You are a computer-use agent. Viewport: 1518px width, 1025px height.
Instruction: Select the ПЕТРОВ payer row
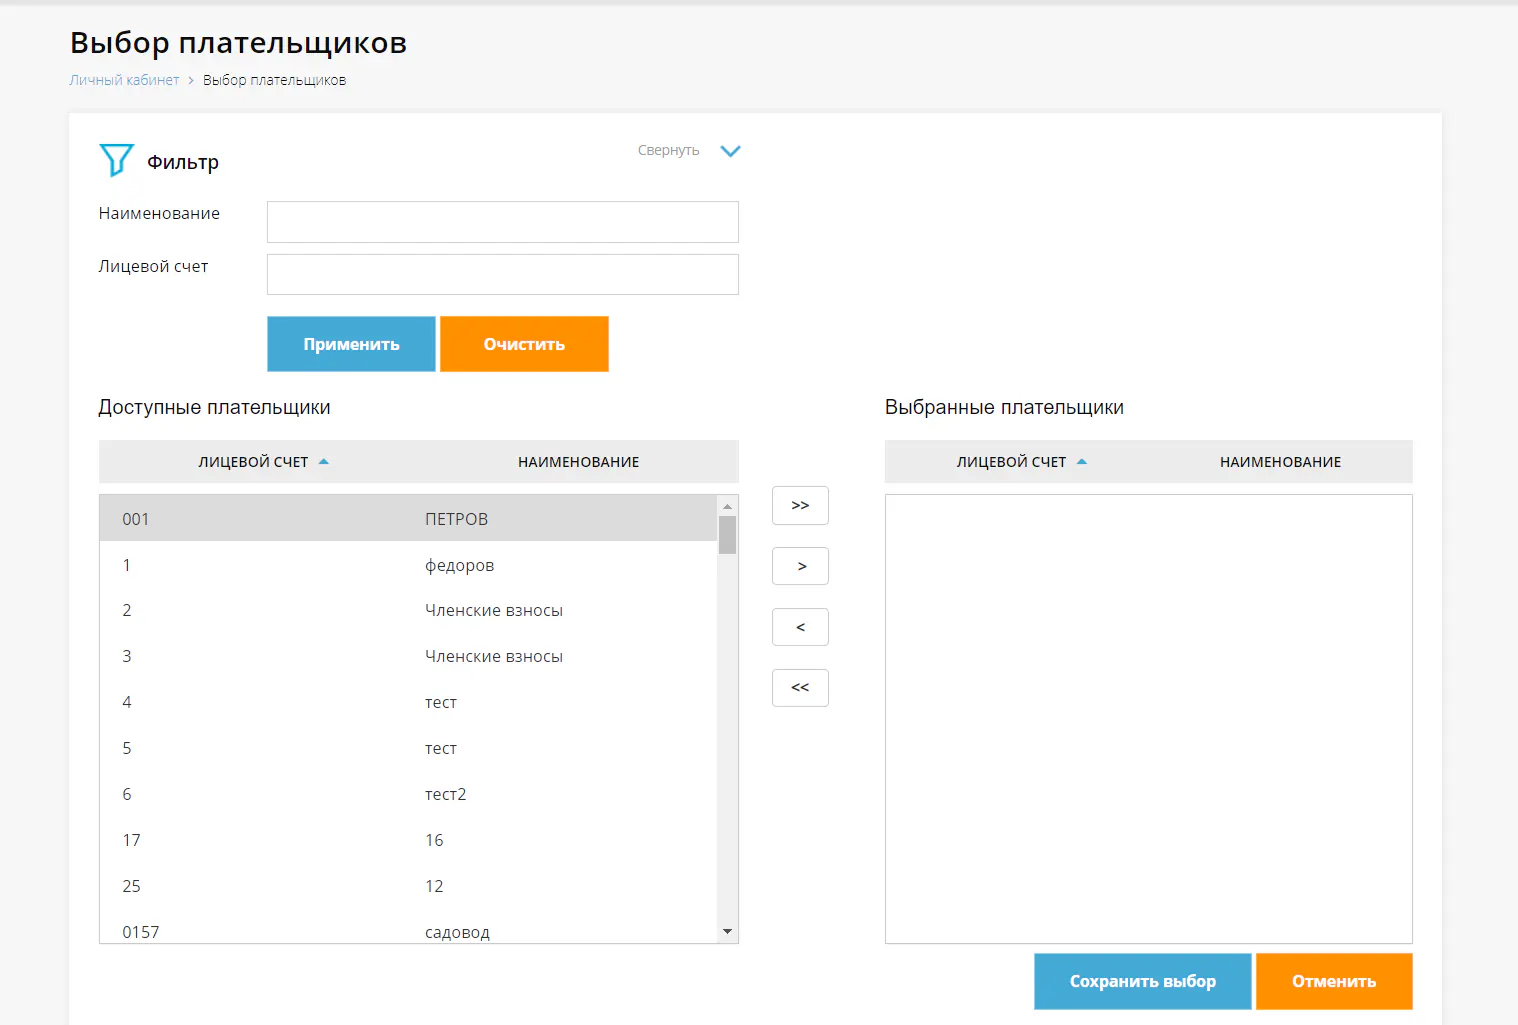pos(408,519)
